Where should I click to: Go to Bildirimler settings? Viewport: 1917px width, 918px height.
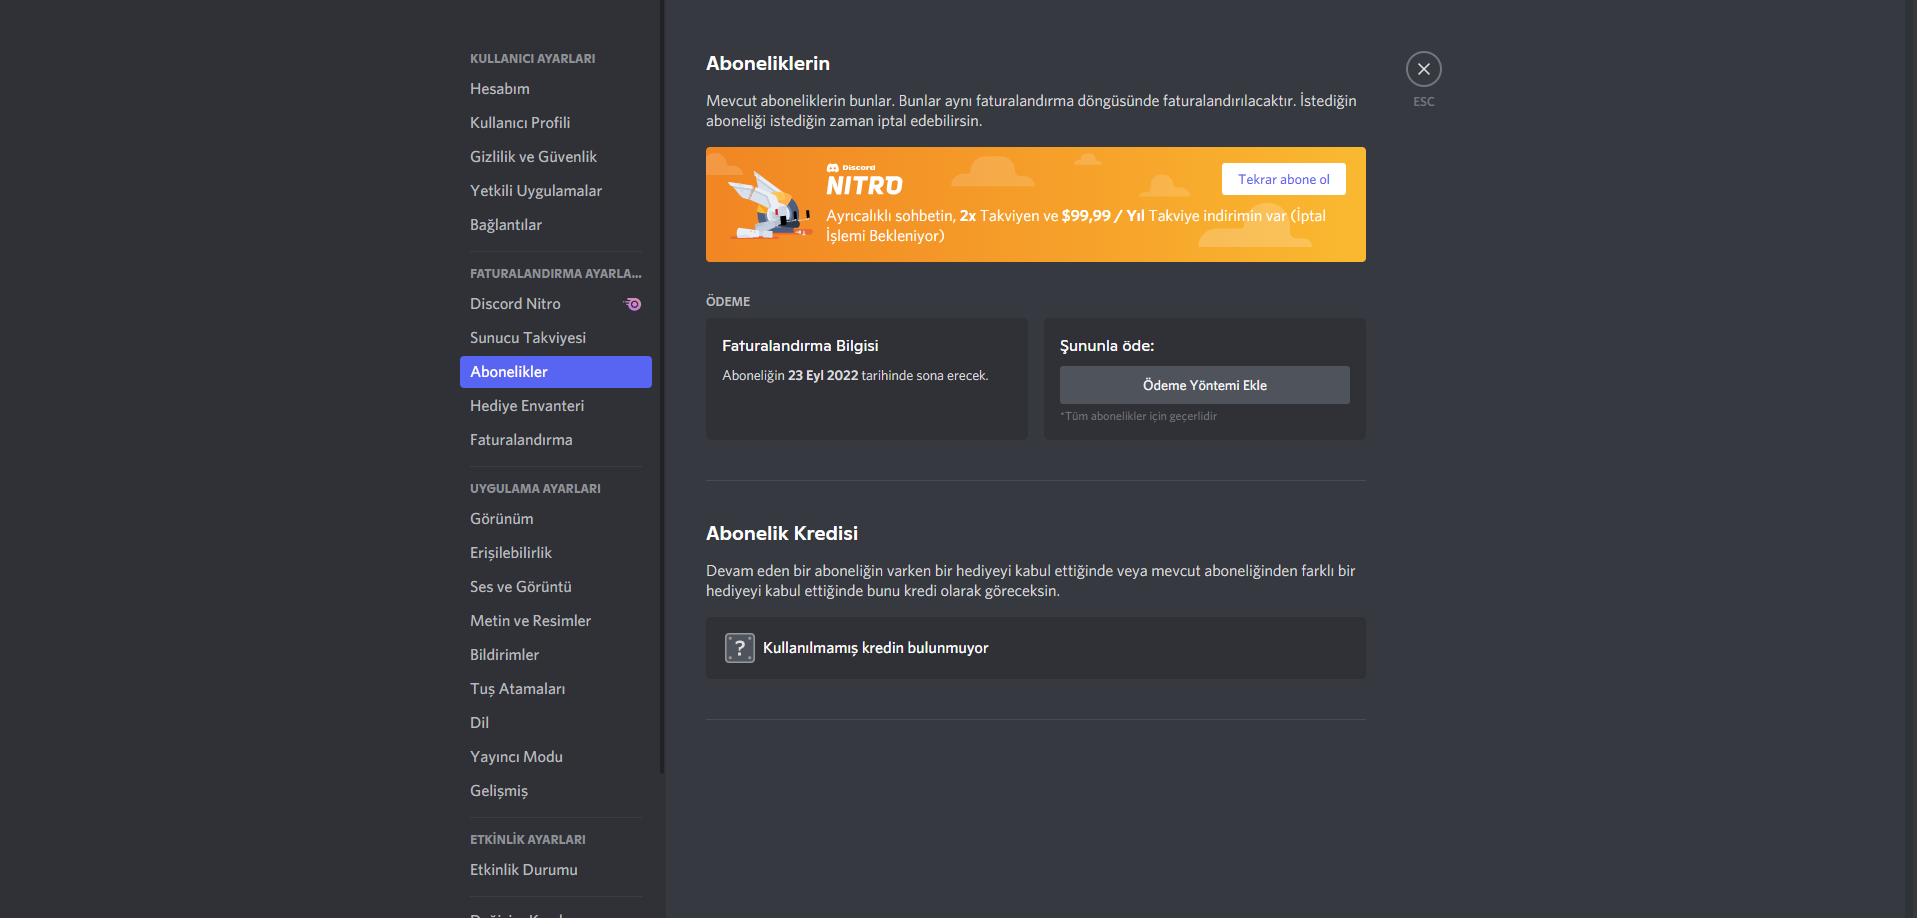(555, 655)
